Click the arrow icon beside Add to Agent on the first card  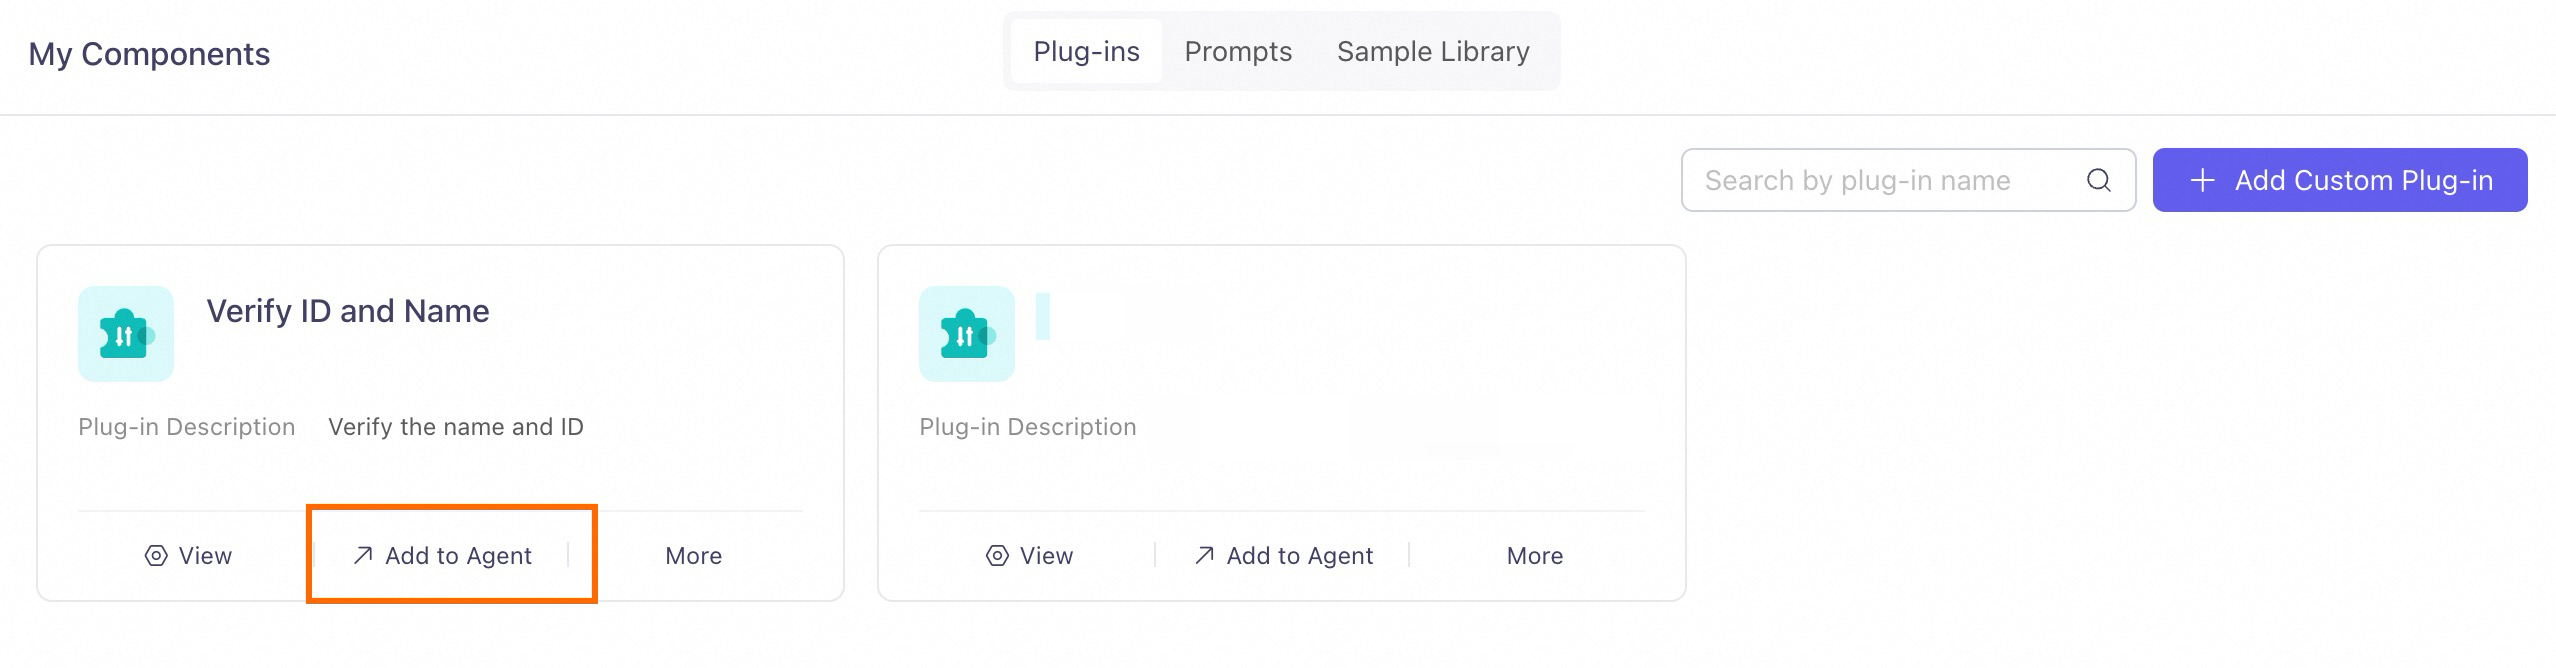[363, 555]
